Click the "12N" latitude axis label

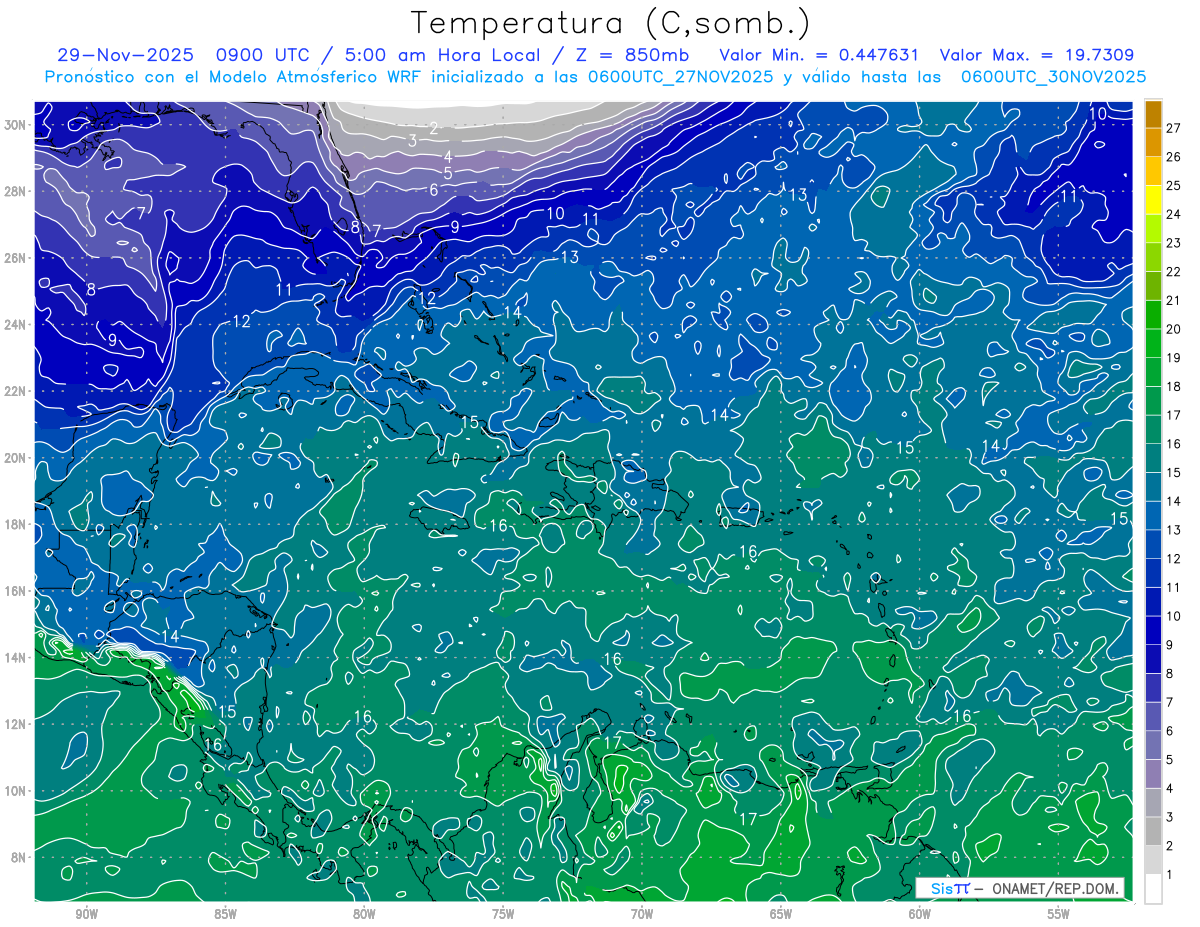(x=17, y=724)
